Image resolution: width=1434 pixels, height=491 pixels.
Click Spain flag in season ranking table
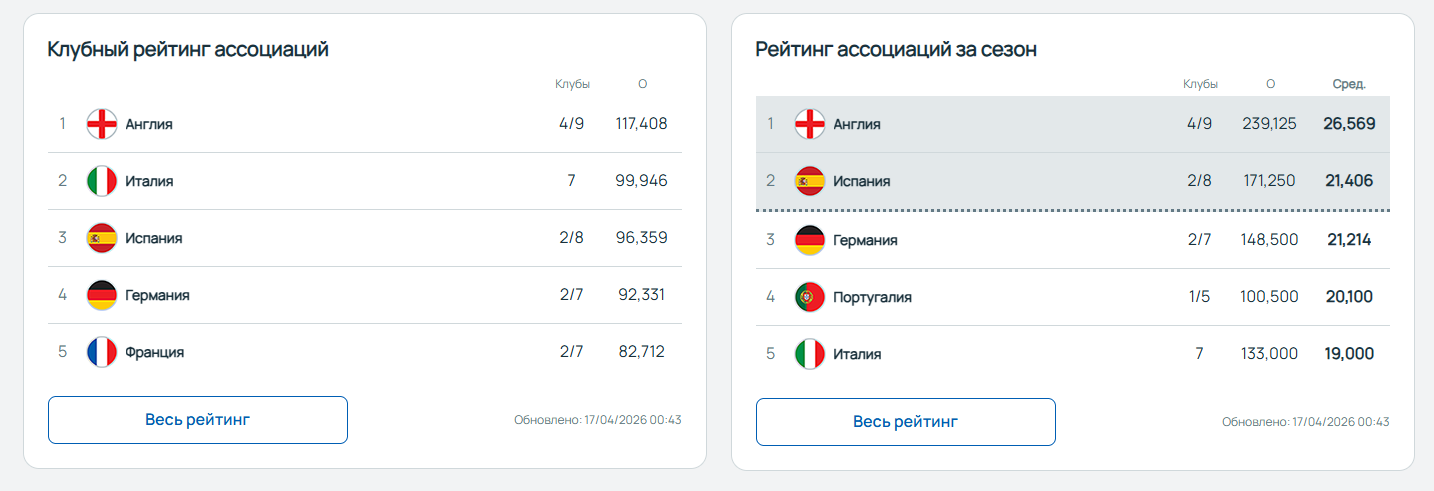pos(810,181)
